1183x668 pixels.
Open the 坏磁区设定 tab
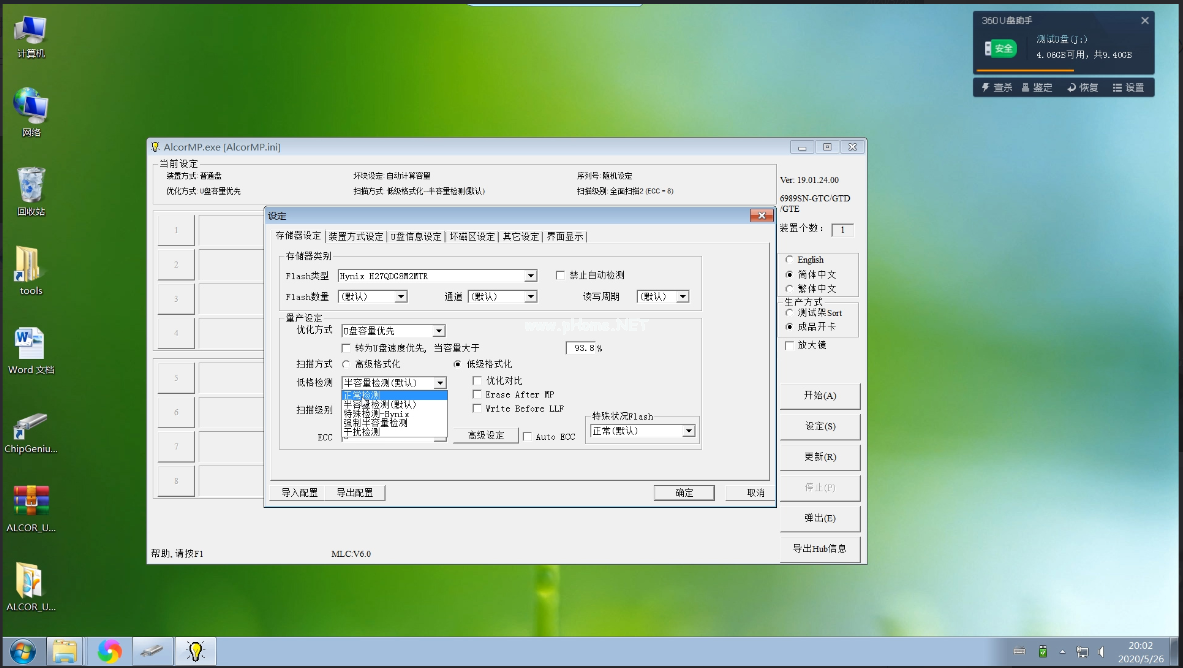coord(472,237)
